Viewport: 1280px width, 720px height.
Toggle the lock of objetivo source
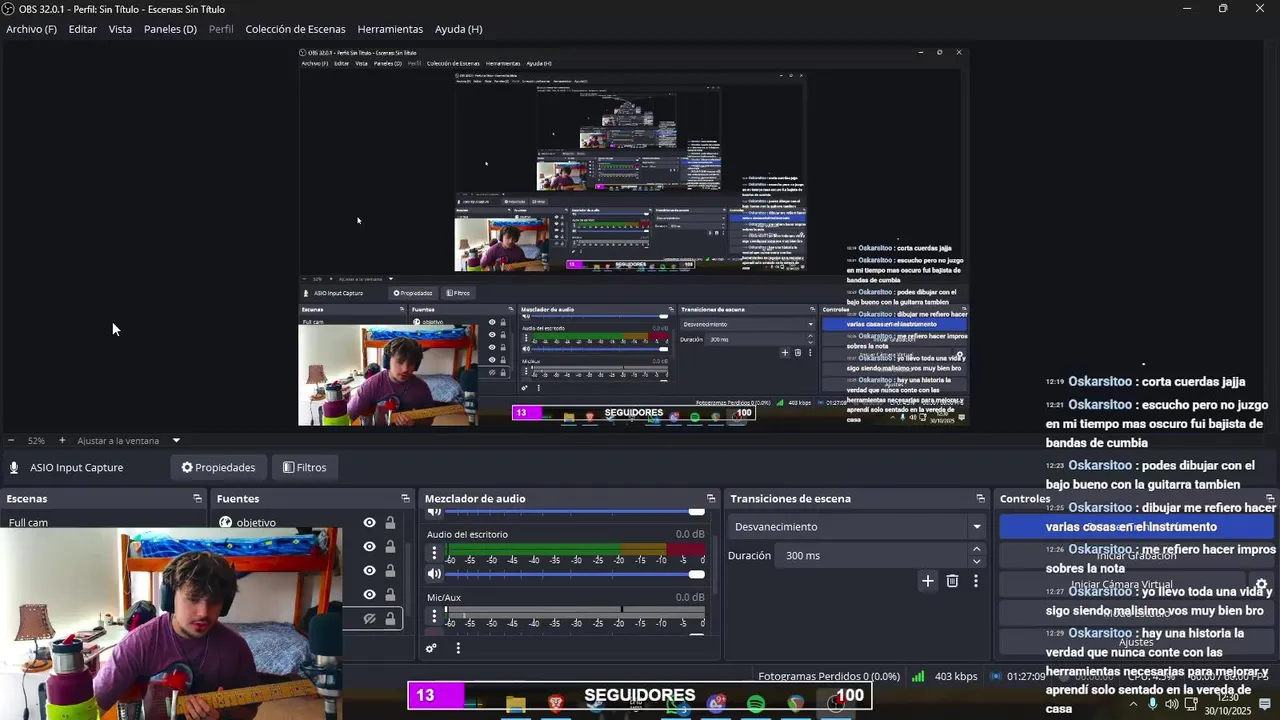tap(390, 522)
